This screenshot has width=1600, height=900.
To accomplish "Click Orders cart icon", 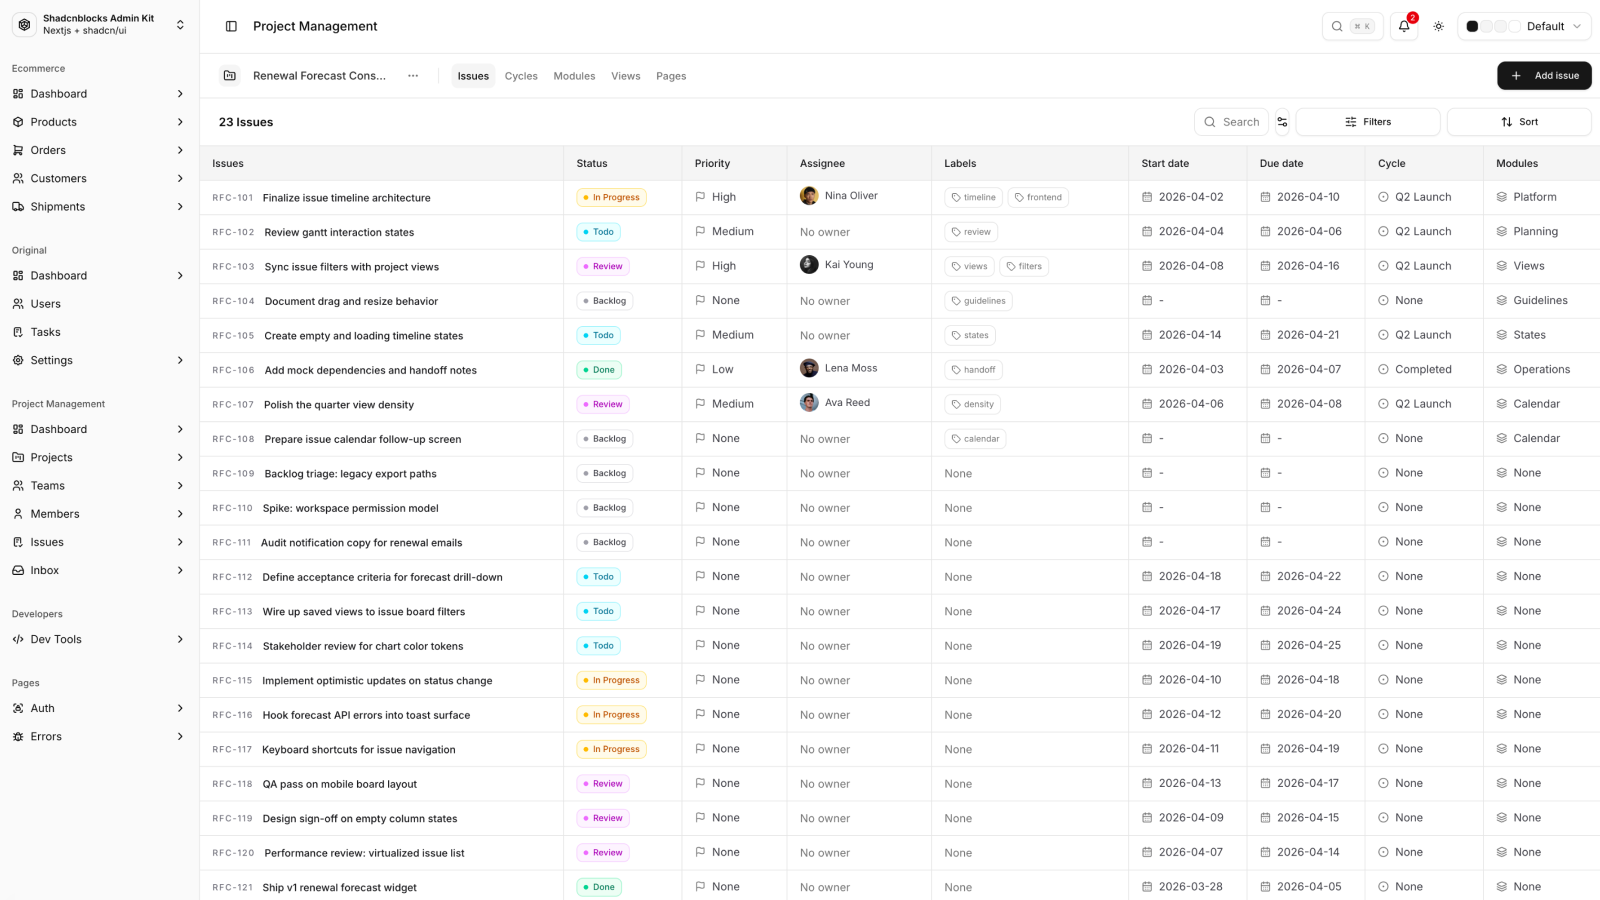I will tap(18, 150).
